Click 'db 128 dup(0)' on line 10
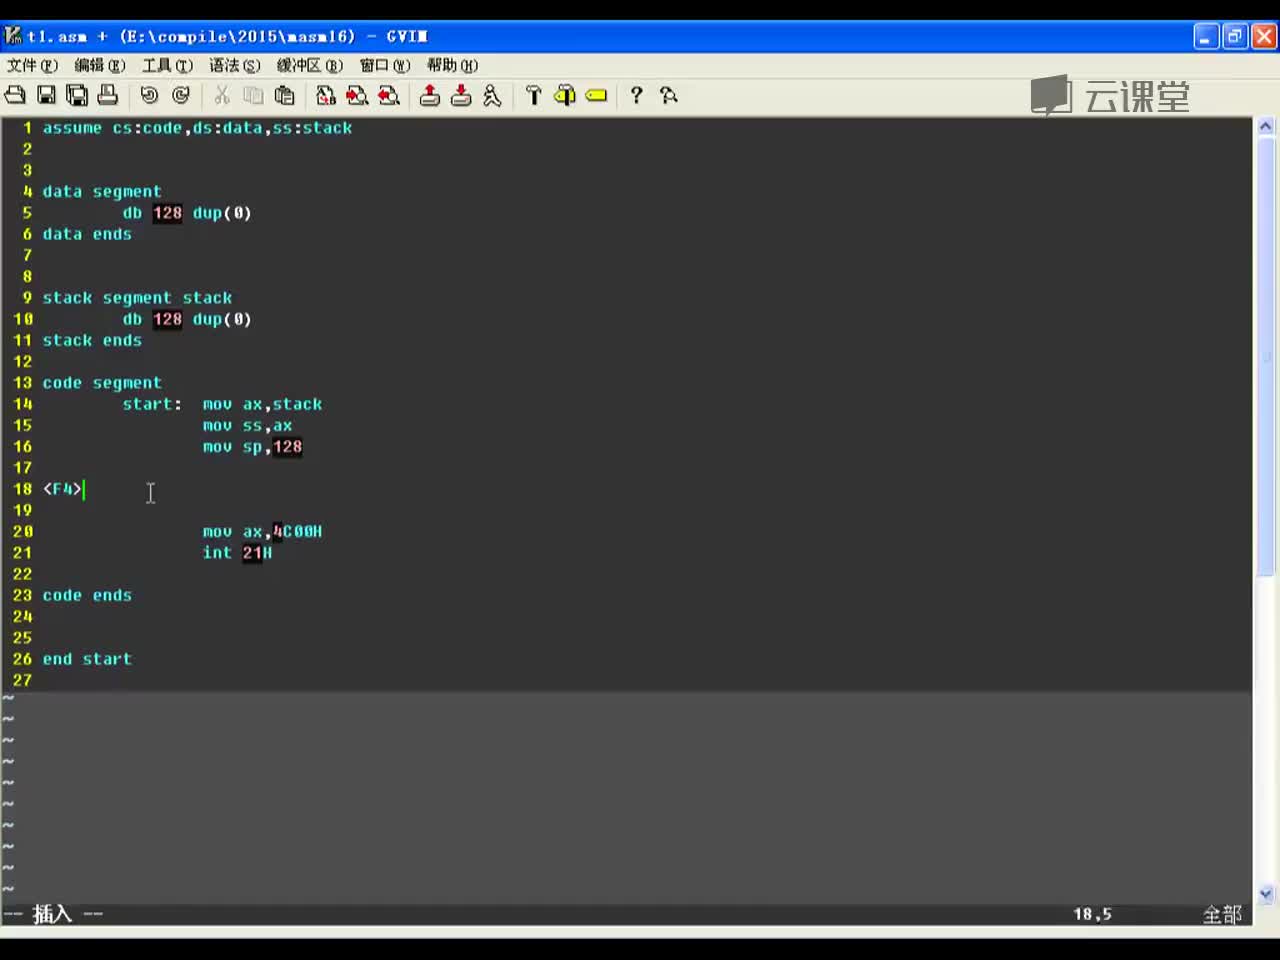 pos(187,319)
